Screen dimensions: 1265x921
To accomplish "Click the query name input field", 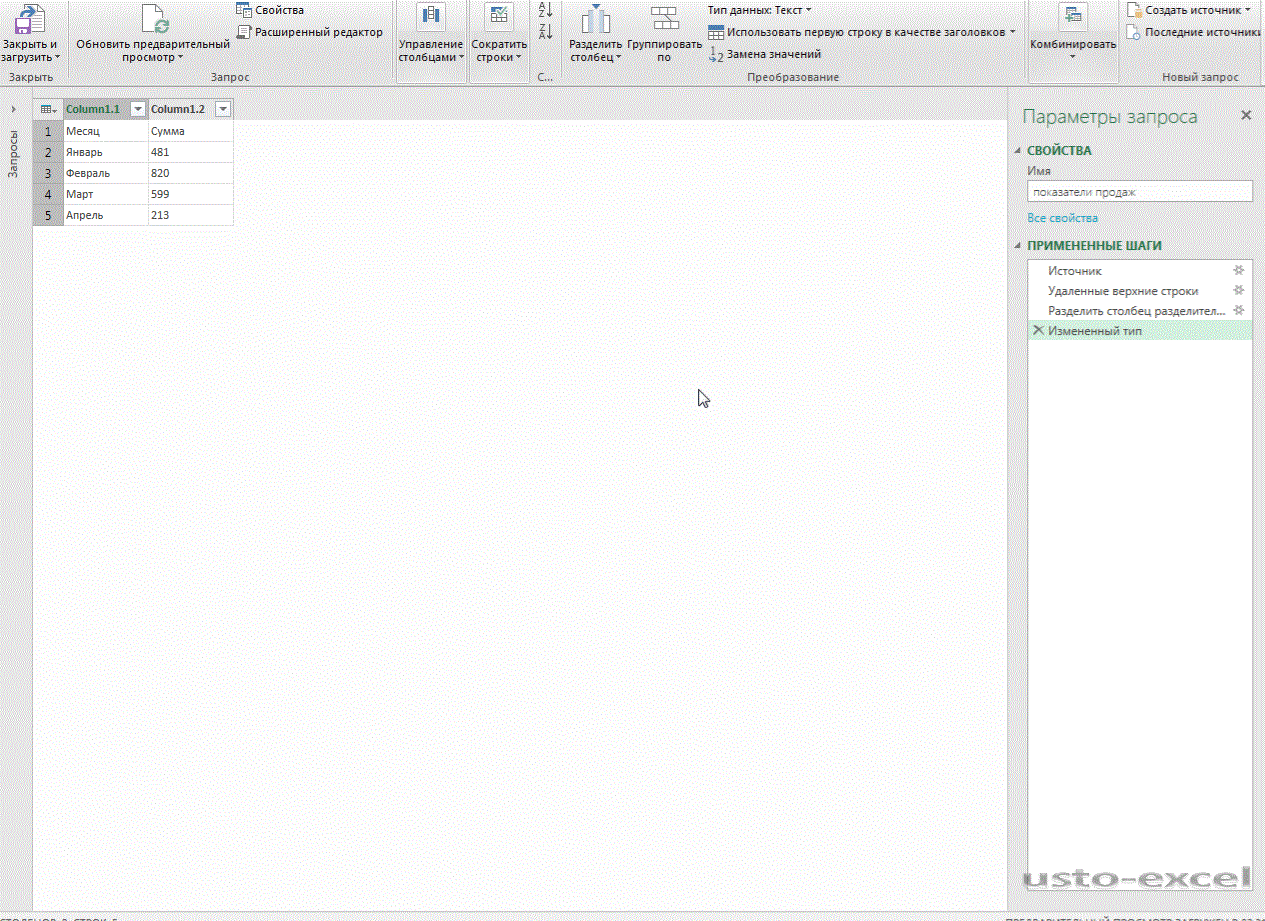I will click(1140, 191).
